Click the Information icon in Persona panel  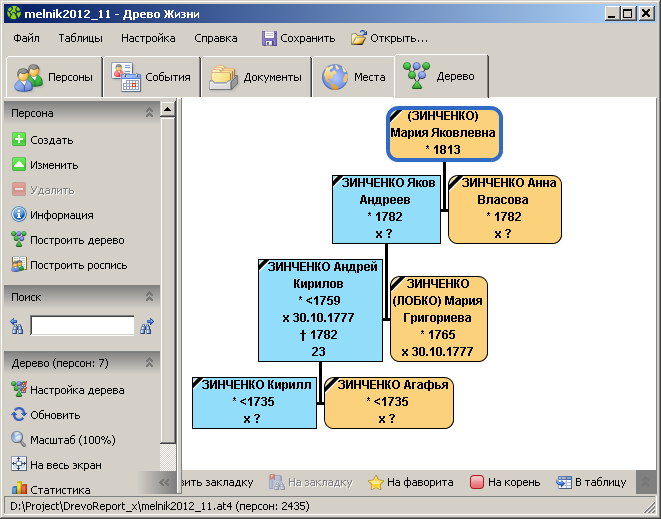(x=18, y=215)
